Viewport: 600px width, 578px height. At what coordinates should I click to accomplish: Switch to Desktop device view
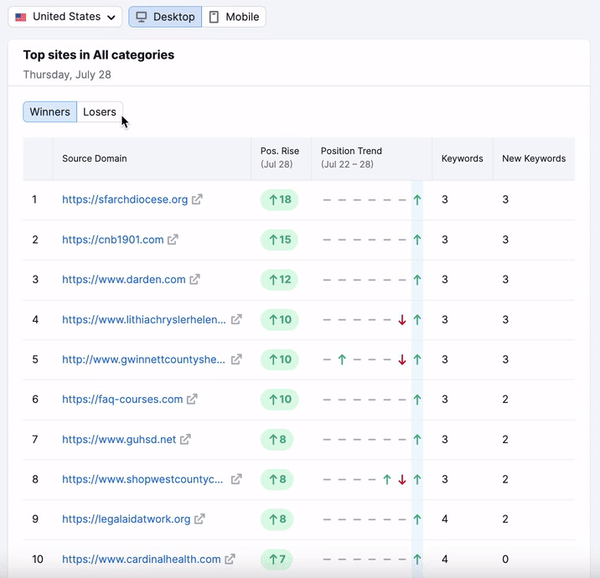point(165,17)
